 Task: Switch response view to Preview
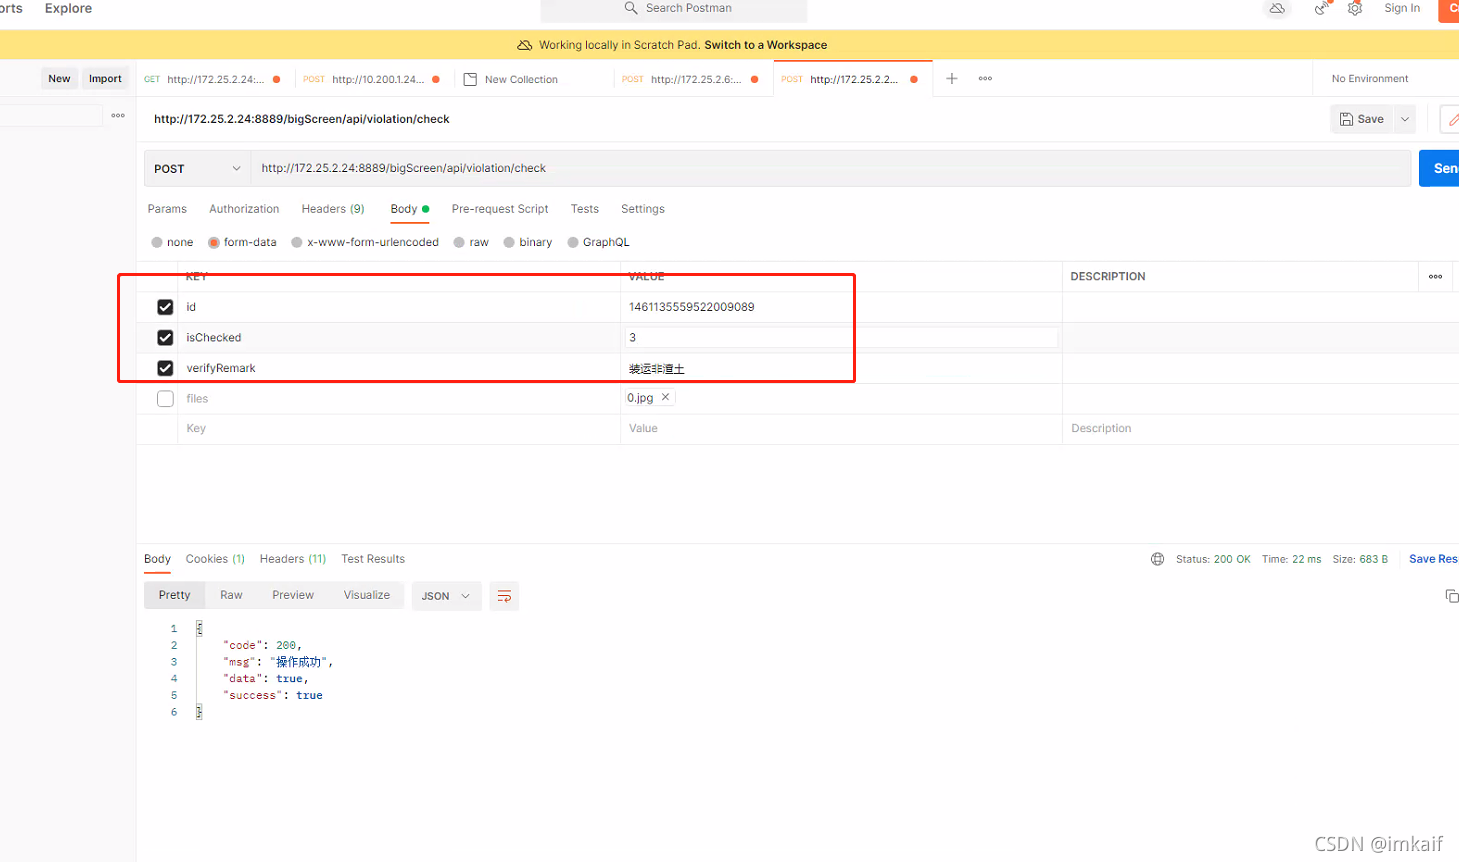[293, 595]
